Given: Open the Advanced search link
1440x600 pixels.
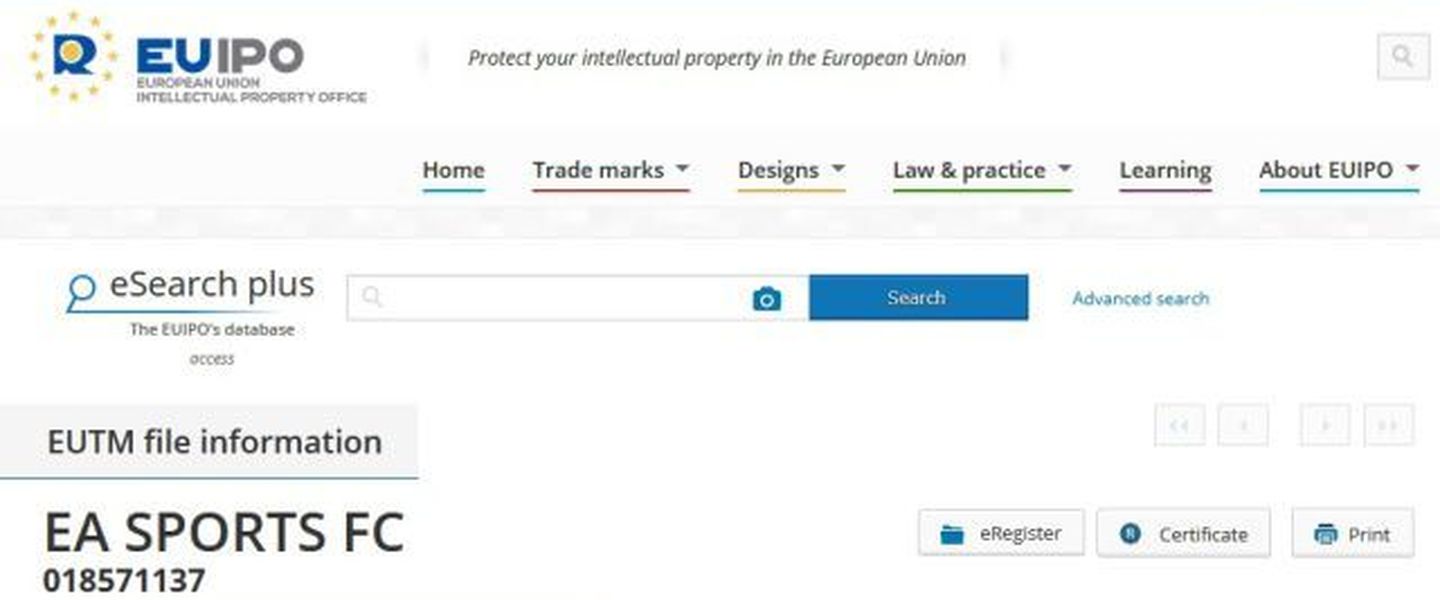Looking at the screenshot, I should (x=1140, y=298).
